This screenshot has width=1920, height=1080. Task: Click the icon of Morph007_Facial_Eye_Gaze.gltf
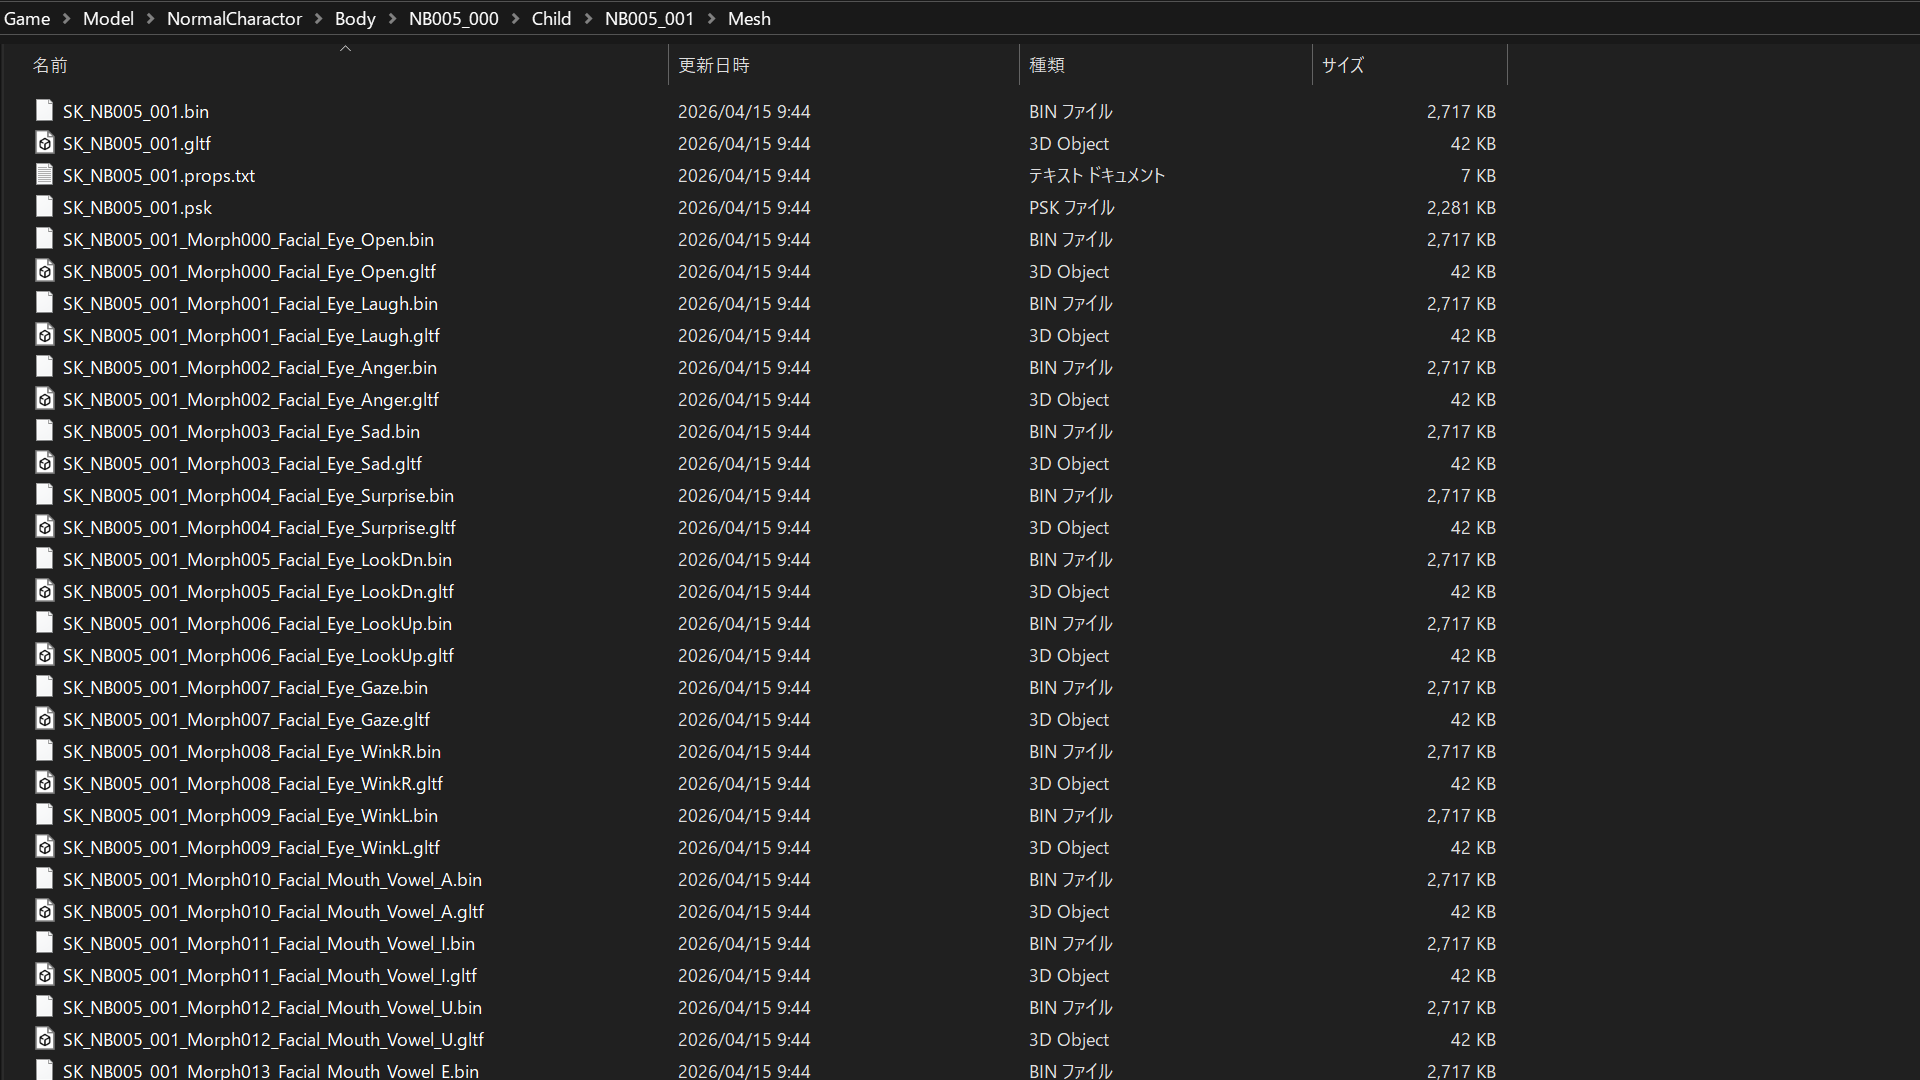click(44, 719)
